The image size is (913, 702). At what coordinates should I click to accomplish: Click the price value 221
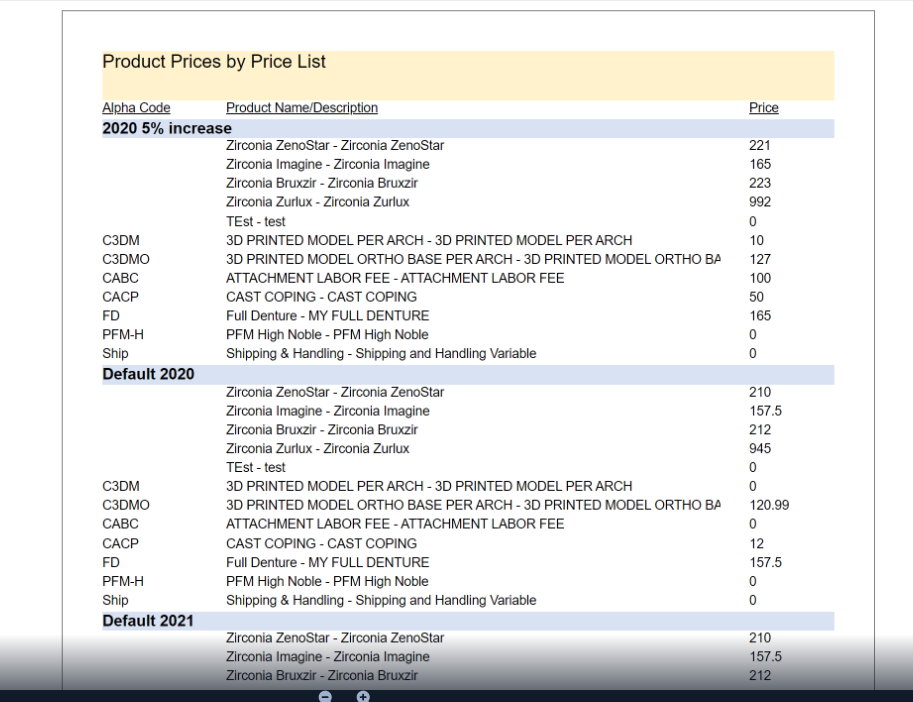pyautogui.click(x=760, y=146)
